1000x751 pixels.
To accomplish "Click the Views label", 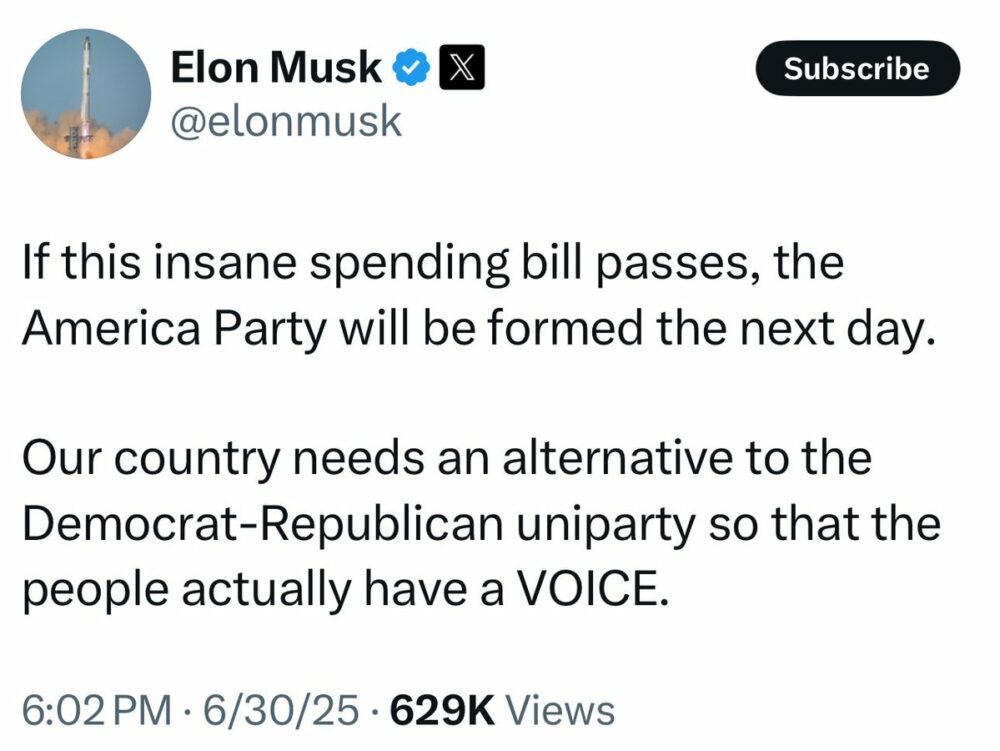I will click(x=560, y=711).
